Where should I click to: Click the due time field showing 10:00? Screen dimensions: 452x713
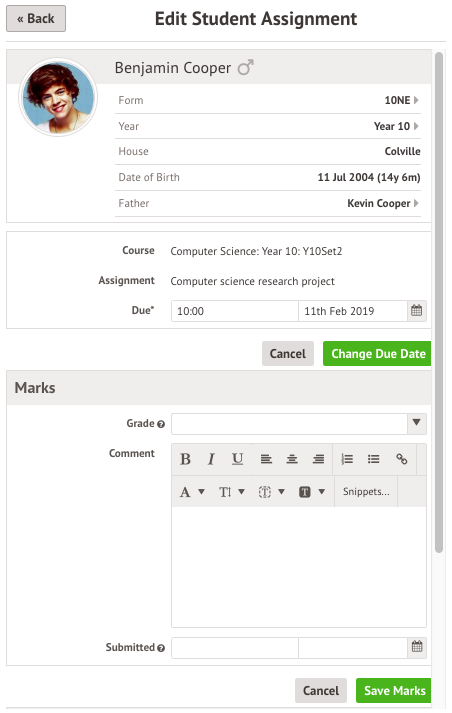pos(235,311)
